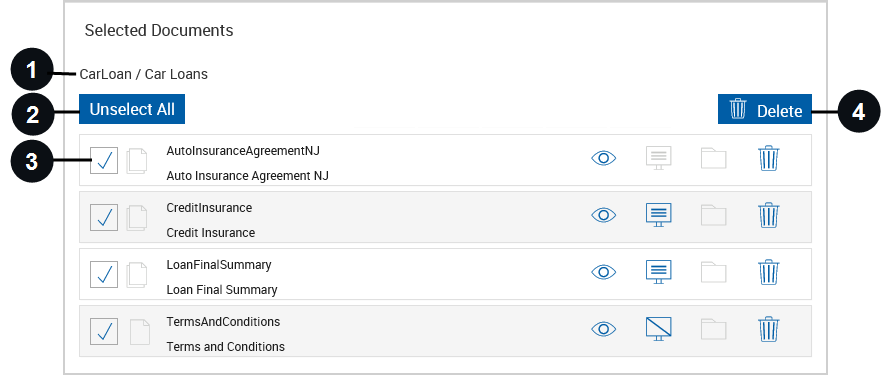Image resolution: width=892 pixels, height=375 pixels.
Task: Toggle the LoanFinalSummary checkbox
Action: [x=104, y=274]
